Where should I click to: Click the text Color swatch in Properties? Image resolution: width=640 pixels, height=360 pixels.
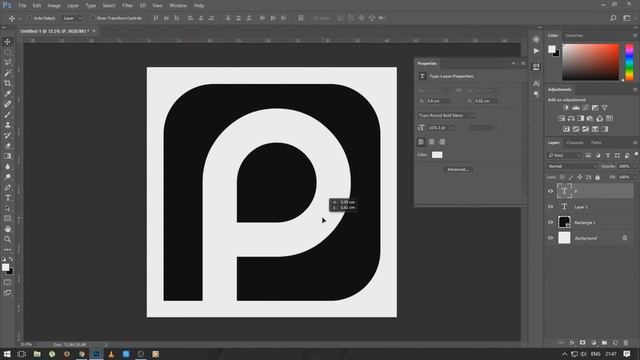(437, 155)
